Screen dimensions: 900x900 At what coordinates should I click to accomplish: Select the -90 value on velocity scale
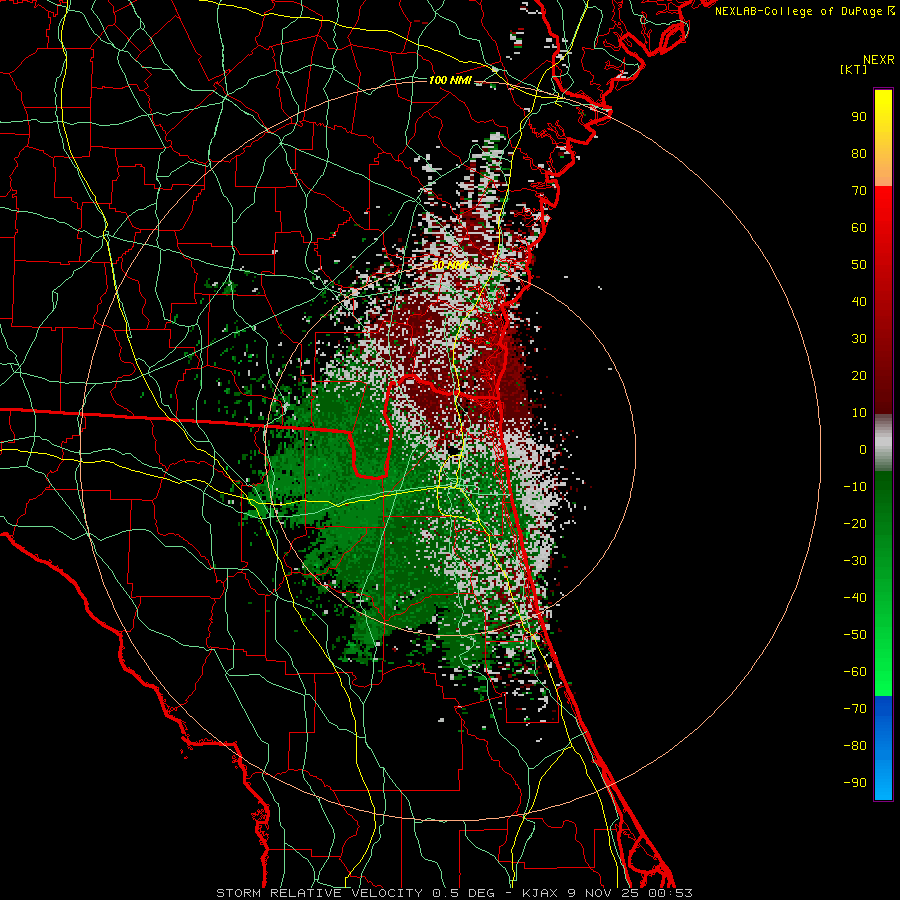855,783
